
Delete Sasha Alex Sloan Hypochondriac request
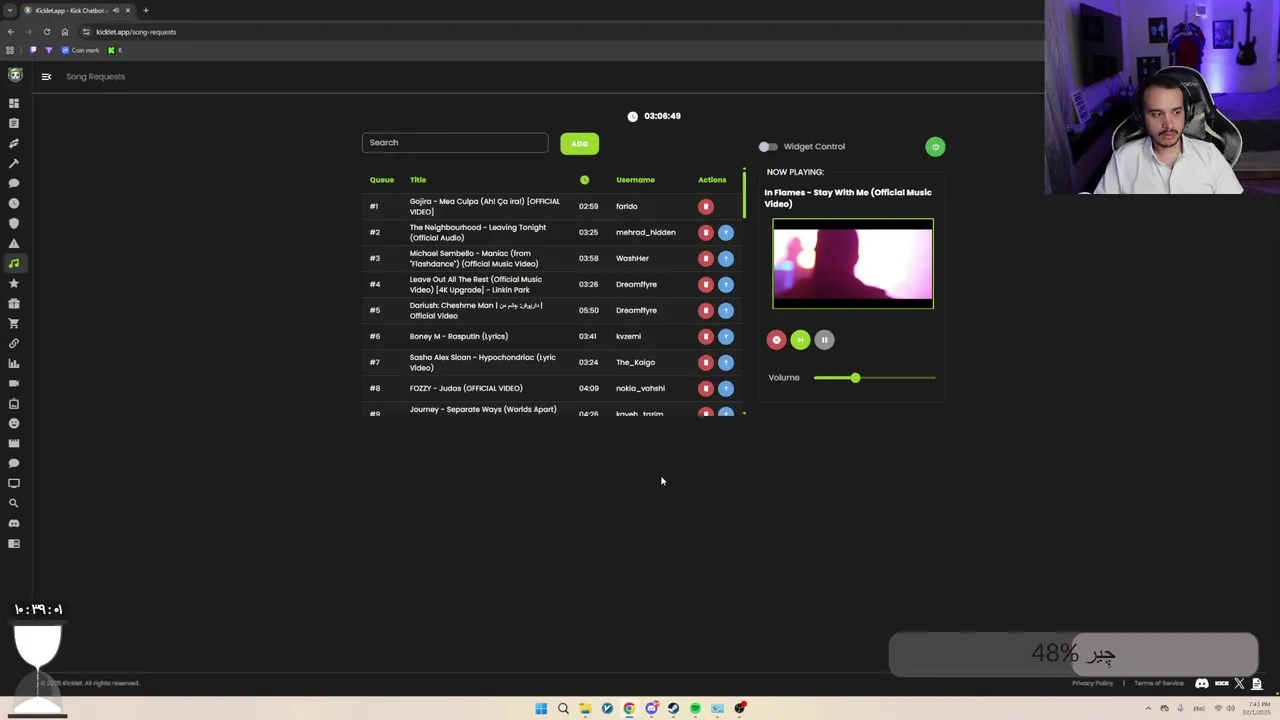coord(706,362)
